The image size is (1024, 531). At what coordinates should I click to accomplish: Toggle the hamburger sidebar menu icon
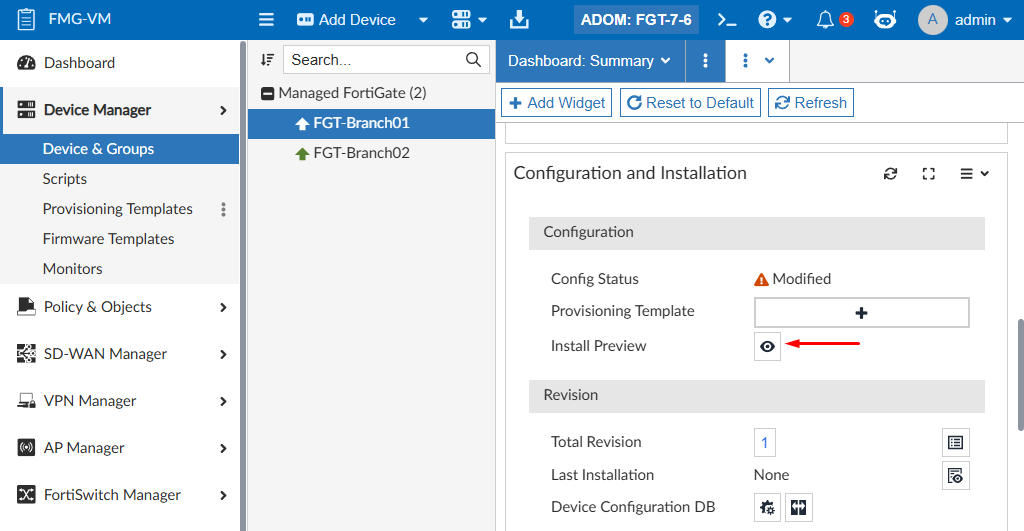(266, 20)
